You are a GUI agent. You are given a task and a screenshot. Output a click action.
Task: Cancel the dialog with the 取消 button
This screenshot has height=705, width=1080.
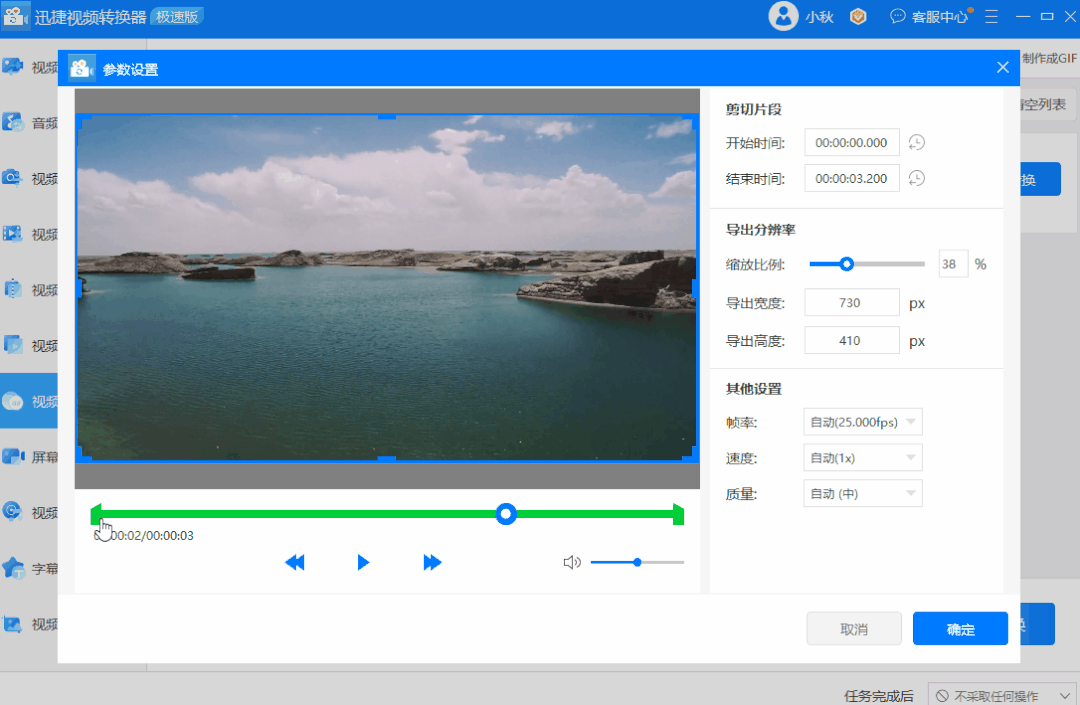(854, 628)
